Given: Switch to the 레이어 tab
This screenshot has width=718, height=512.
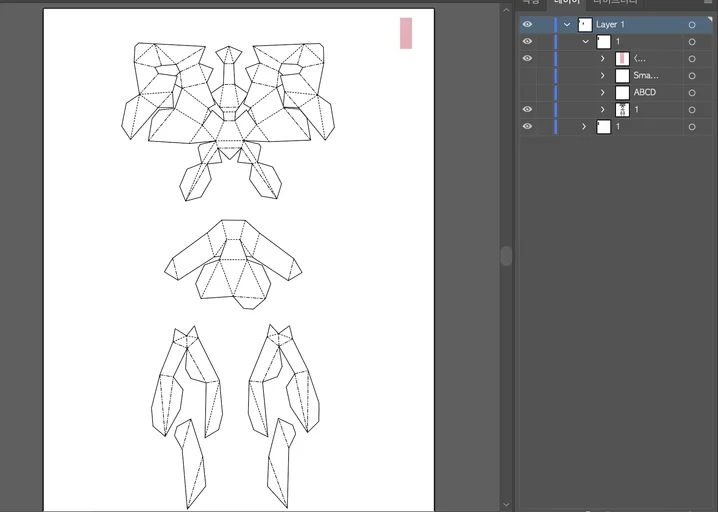Looking at the screenshot, I should [567, 3].
